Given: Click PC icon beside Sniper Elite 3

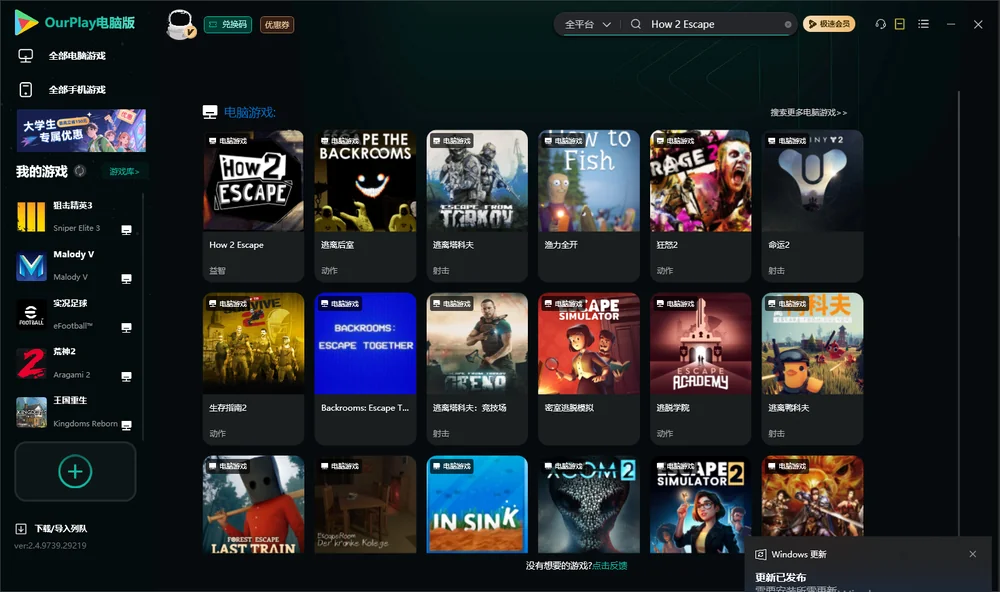Looking at the screenshot, I should click(126, 230).
